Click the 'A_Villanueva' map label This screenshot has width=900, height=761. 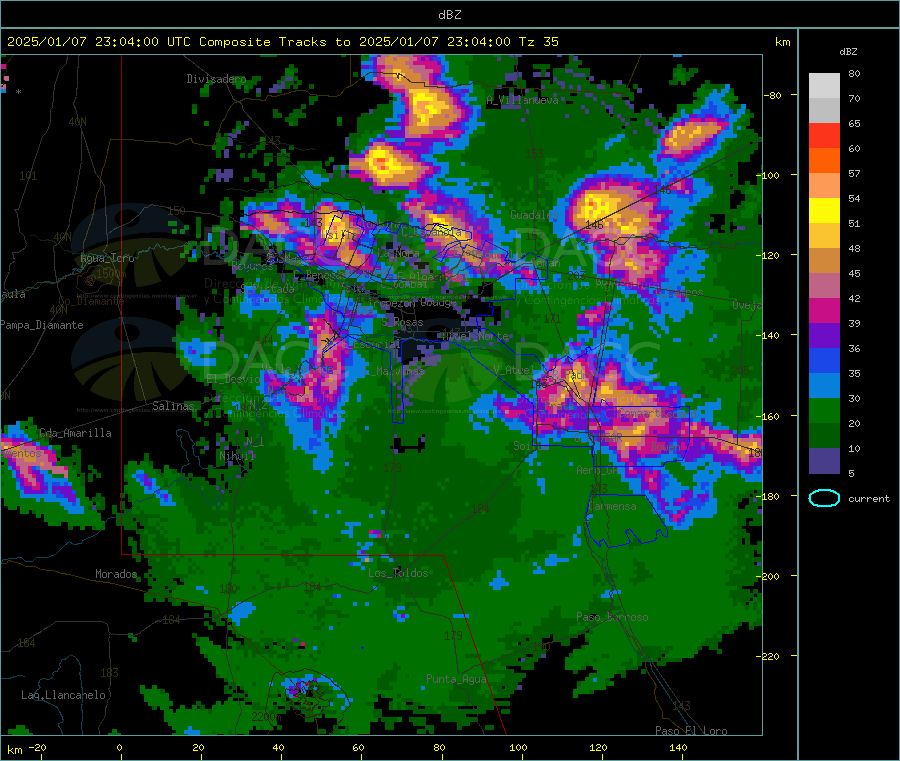coord(522,100)
